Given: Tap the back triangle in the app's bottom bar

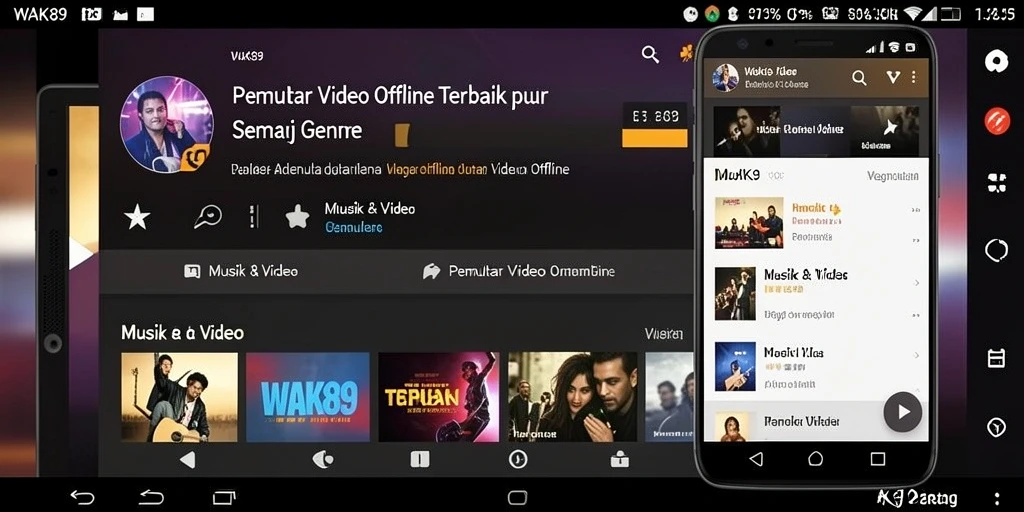Looking at the screenshot, I should (x=187, y=460).
